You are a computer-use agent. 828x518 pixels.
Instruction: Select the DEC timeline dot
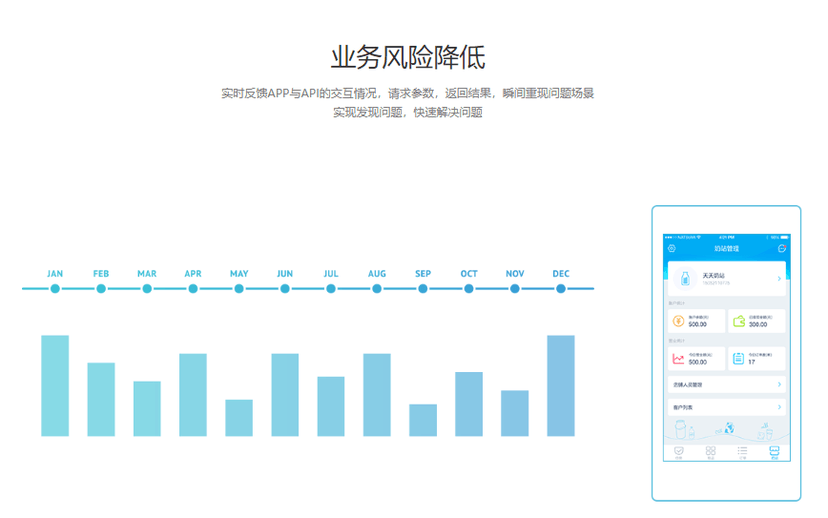pyautogui.click(x=561, y=289)
